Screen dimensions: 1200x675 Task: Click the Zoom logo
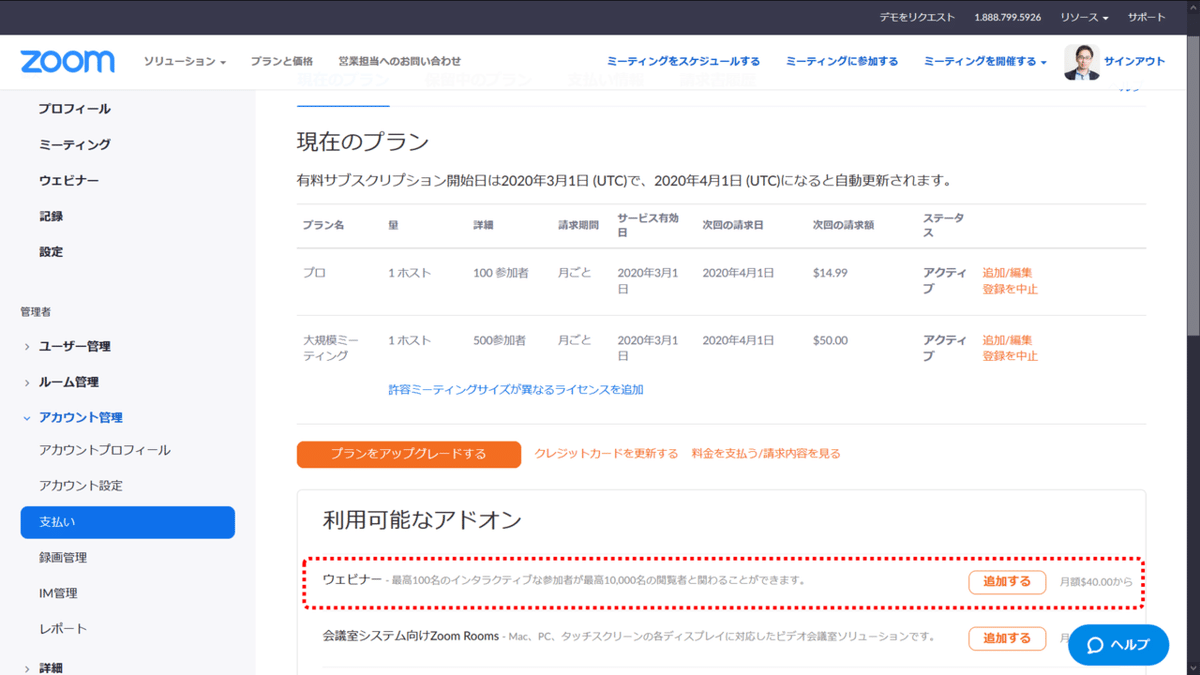click(x=66, y=61)
